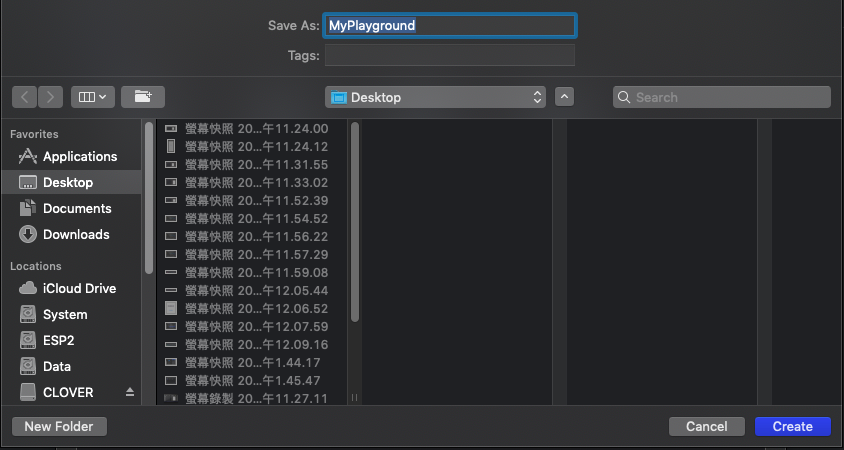Click the Search field

click(722, 97)
